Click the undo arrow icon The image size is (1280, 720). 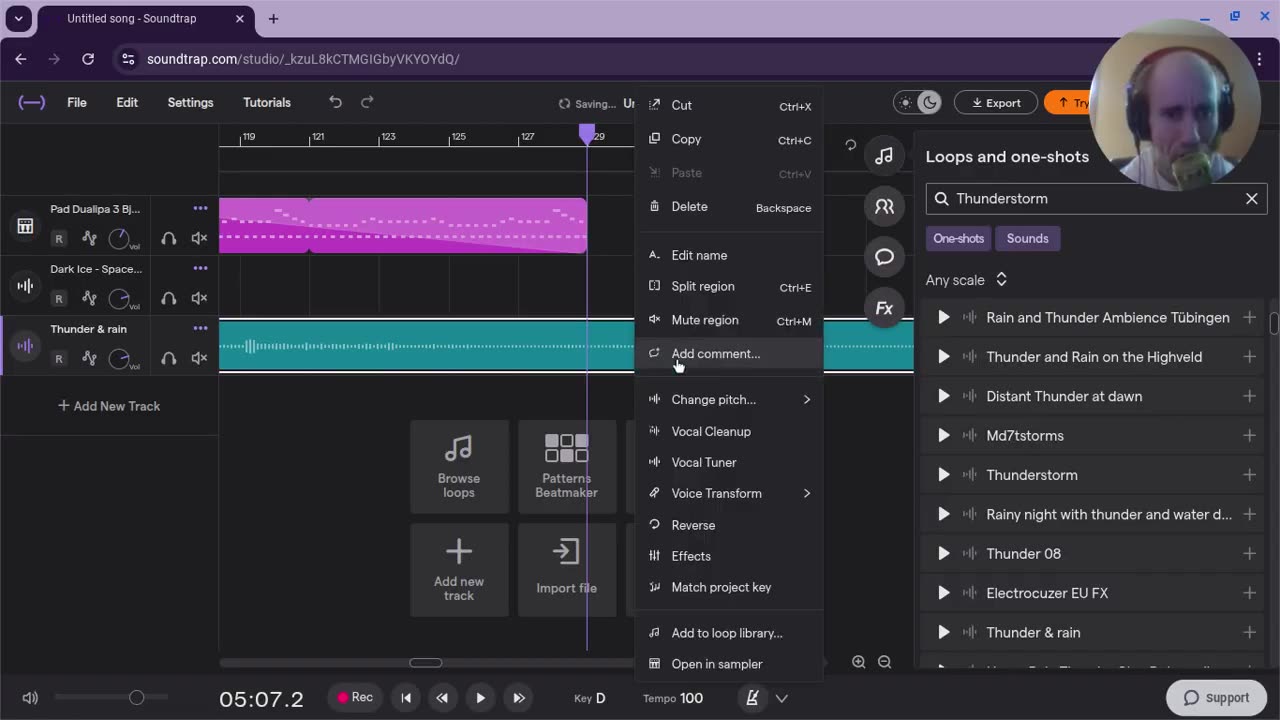click(x=336, y=102)
